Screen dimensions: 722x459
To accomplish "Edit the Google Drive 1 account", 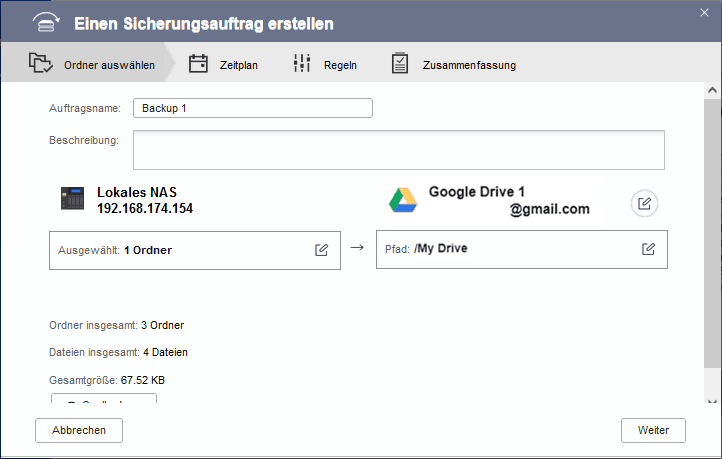I will [645, 203].
